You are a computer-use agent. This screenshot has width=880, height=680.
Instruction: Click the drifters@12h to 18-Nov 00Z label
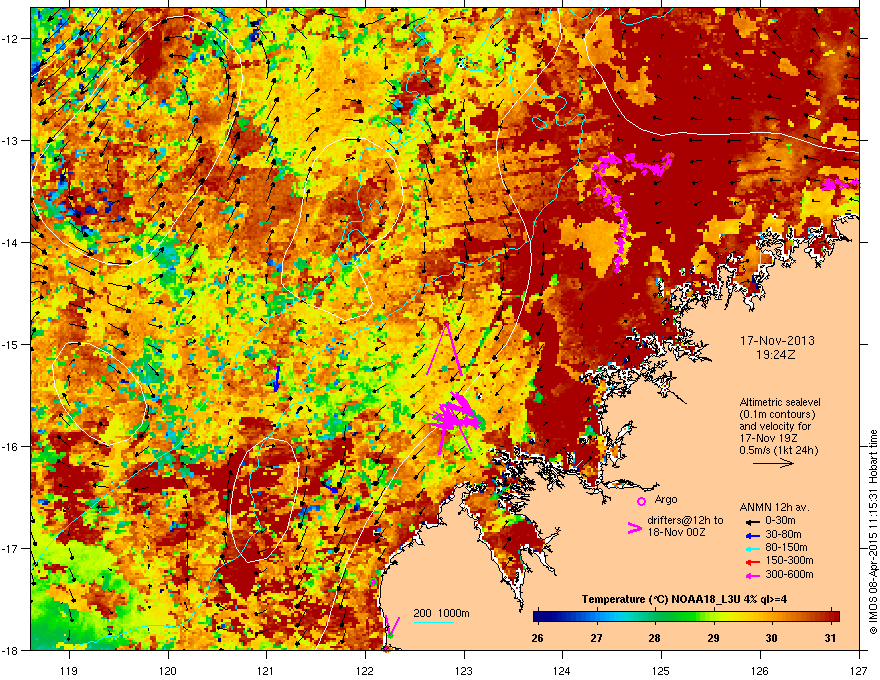tap(685, 526)
